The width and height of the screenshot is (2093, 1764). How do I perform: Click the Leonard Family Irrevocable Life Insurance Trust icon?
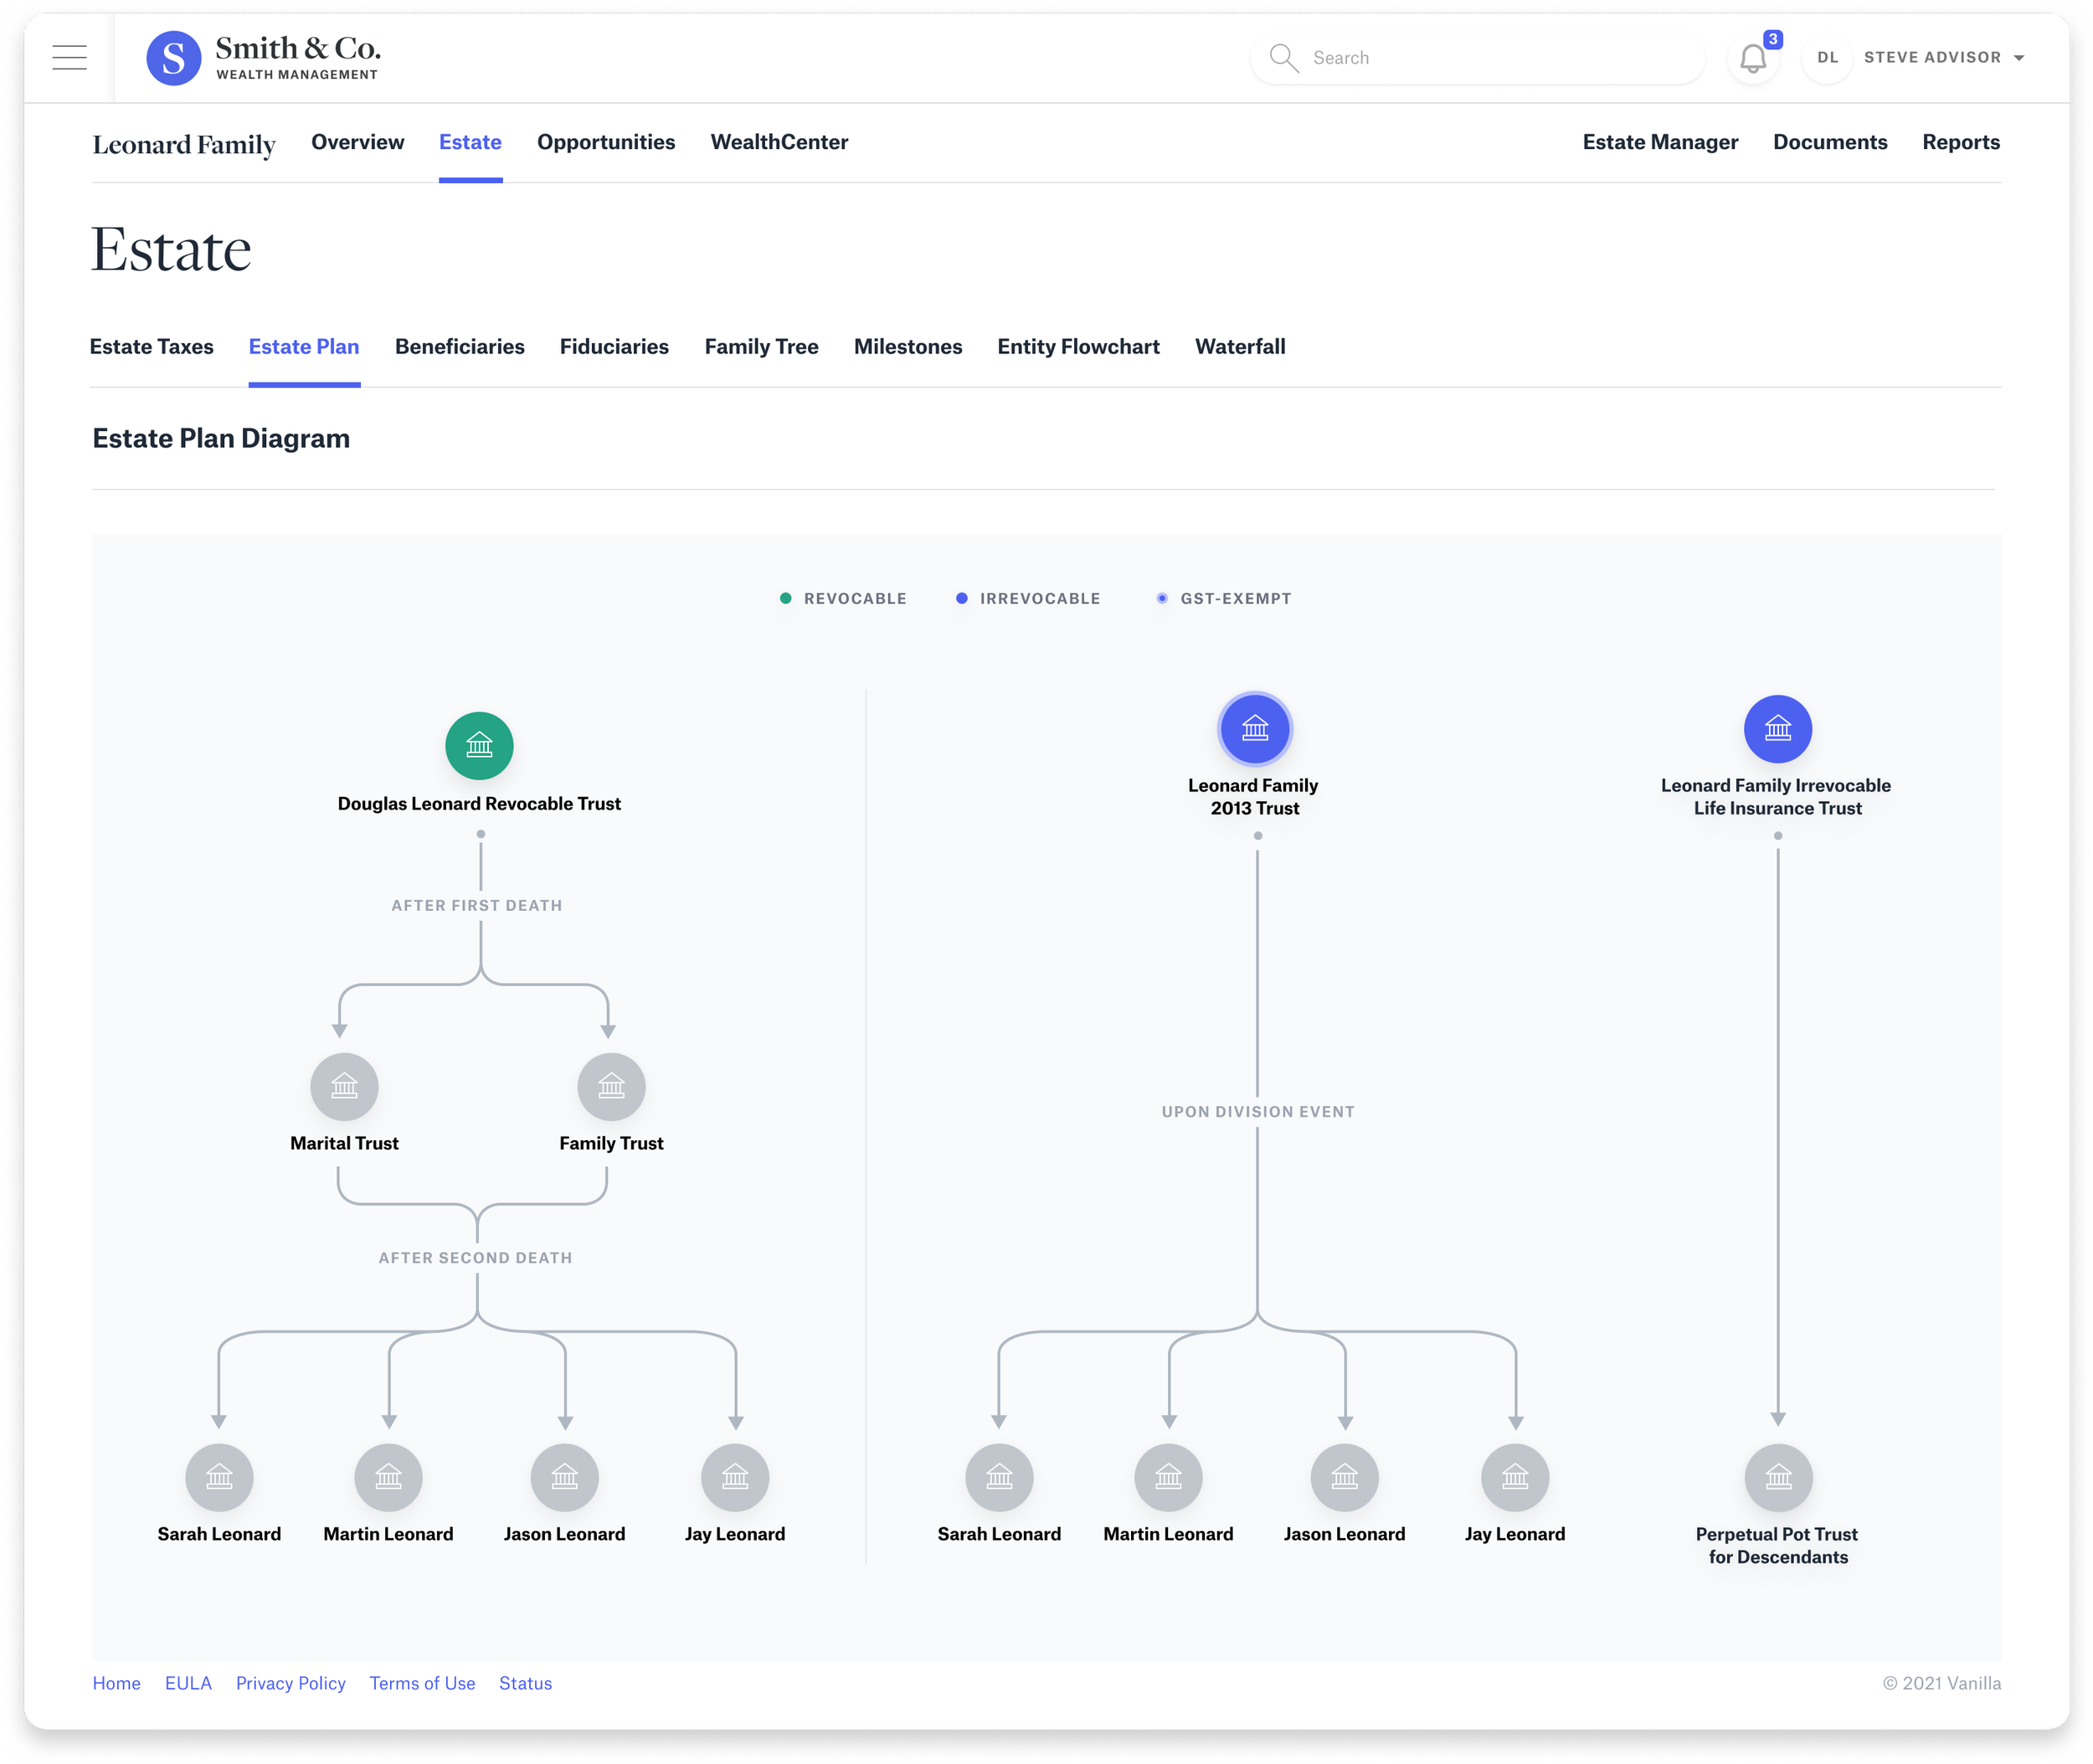(x=1777, y=729)
